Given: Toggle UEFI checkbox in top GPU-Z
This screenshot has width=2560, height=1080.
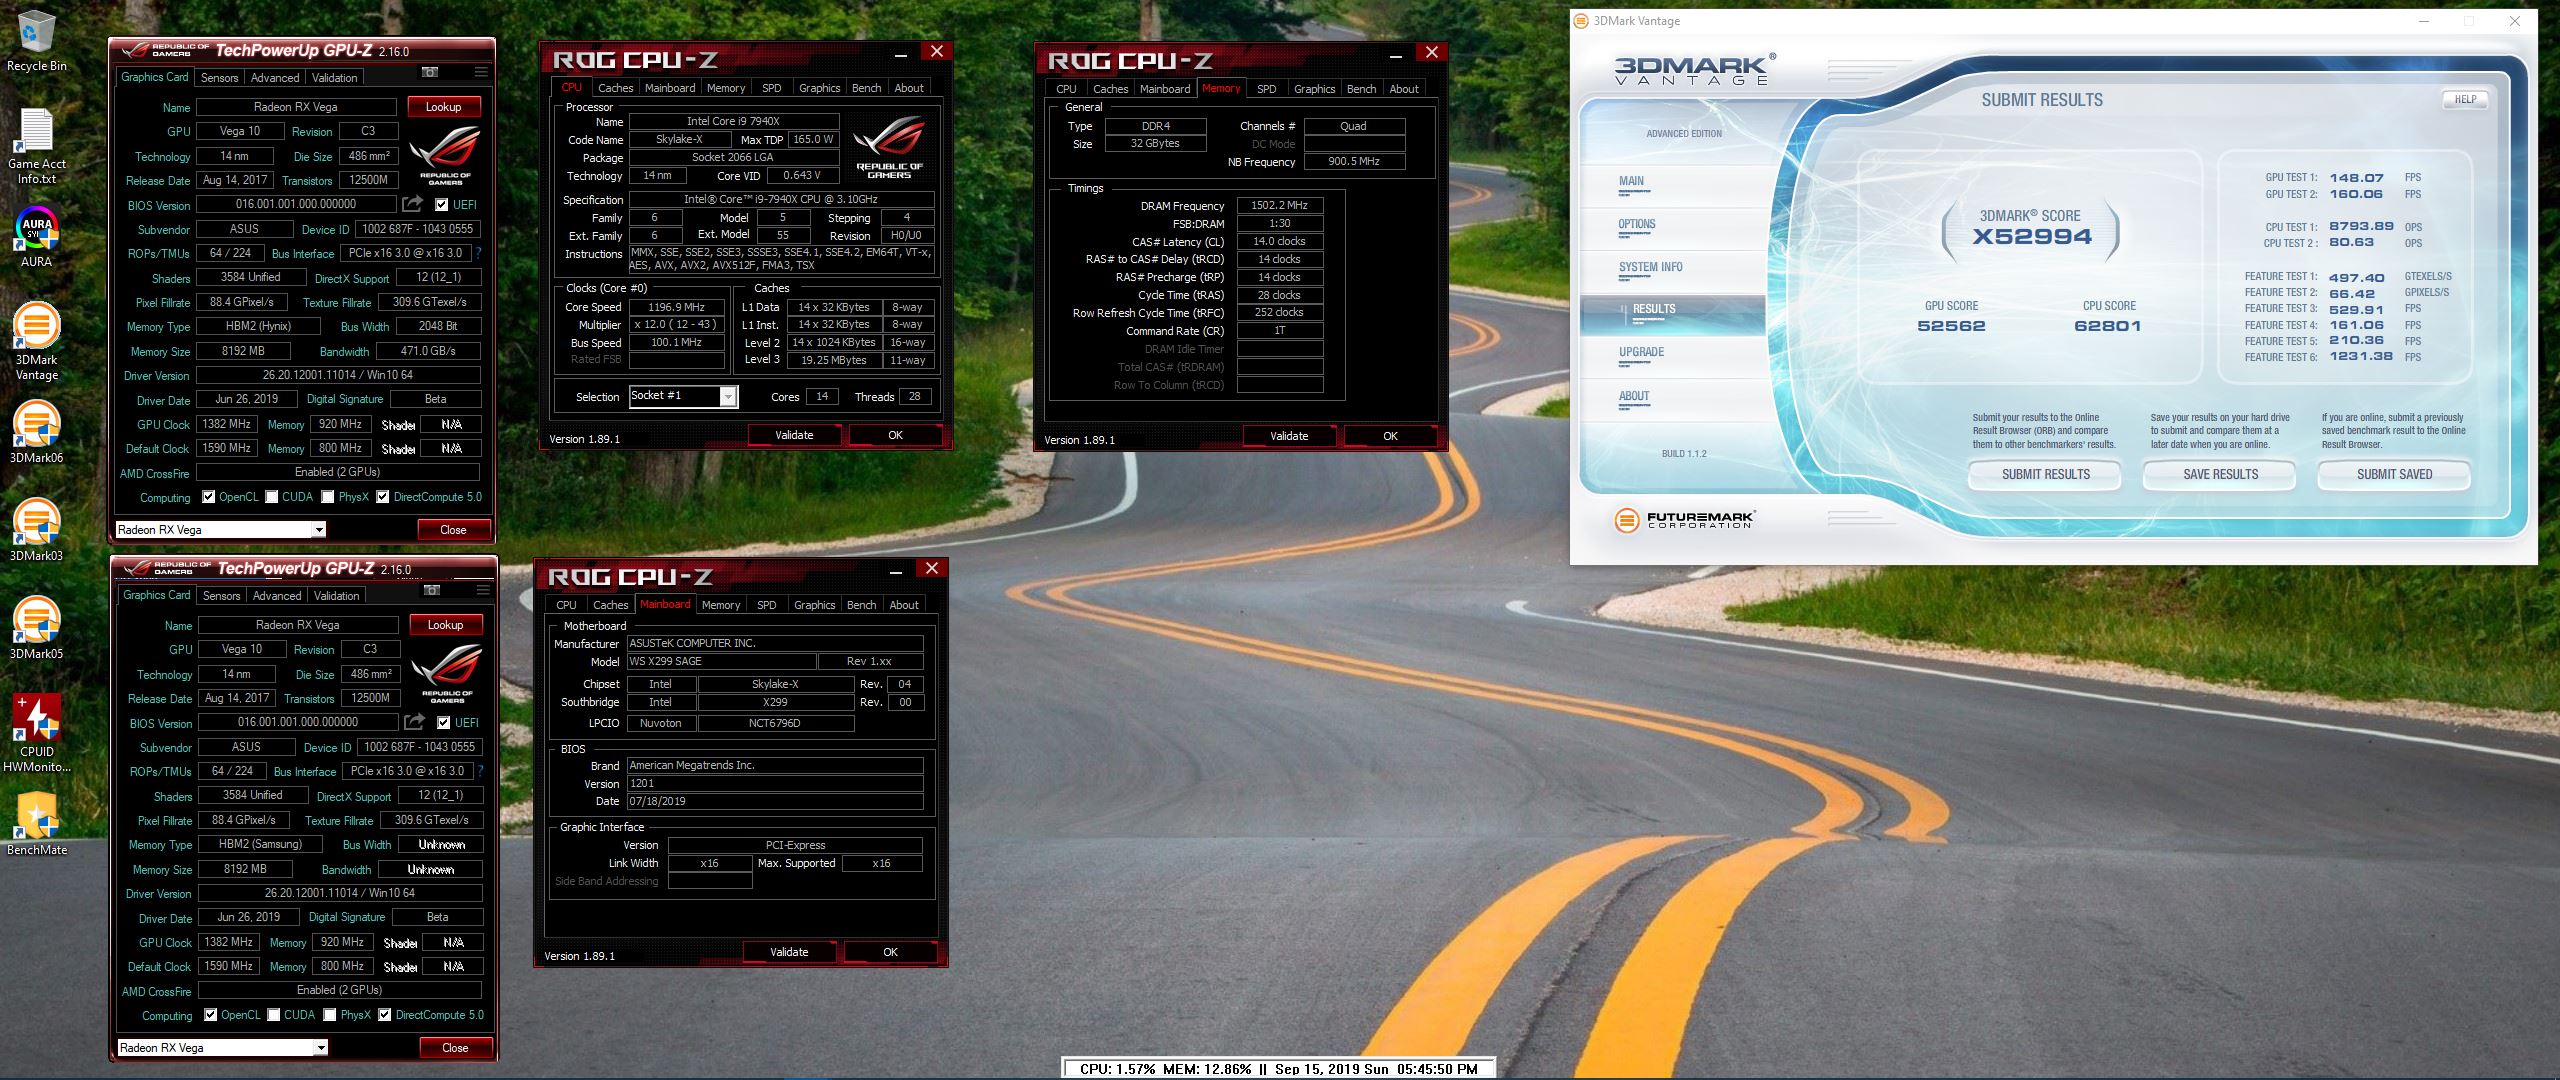Looking at the screenshot, I should coord(441,205).
